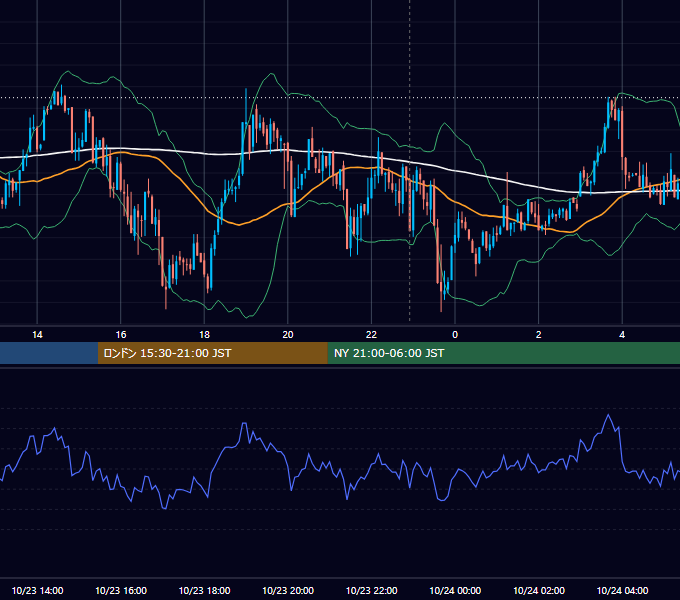The height and width of the screenshot is (600, 680).
Task: Click the 10/24 04:00 date label
Action: point(622,590)
